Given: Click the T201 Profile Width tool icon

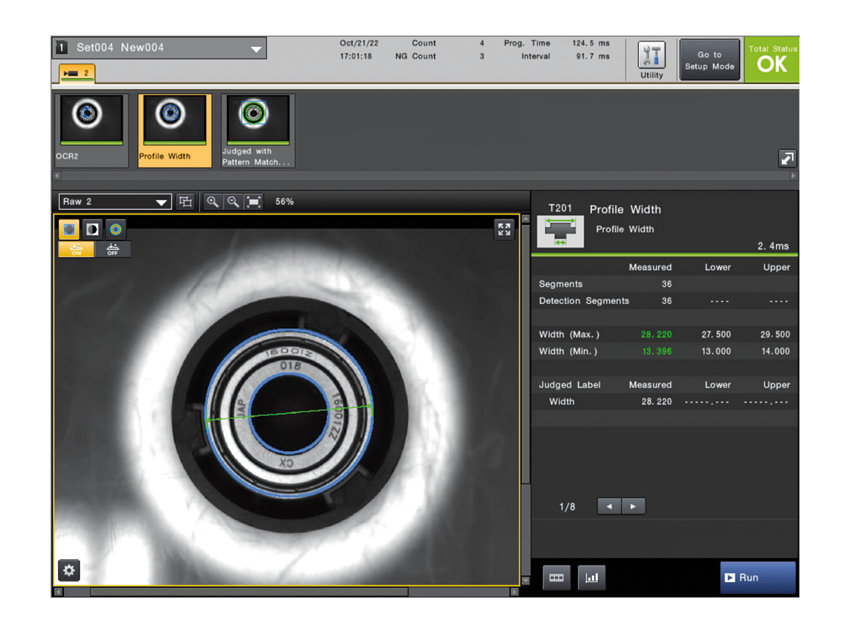Looking at the screenshot, I should 561,232.
